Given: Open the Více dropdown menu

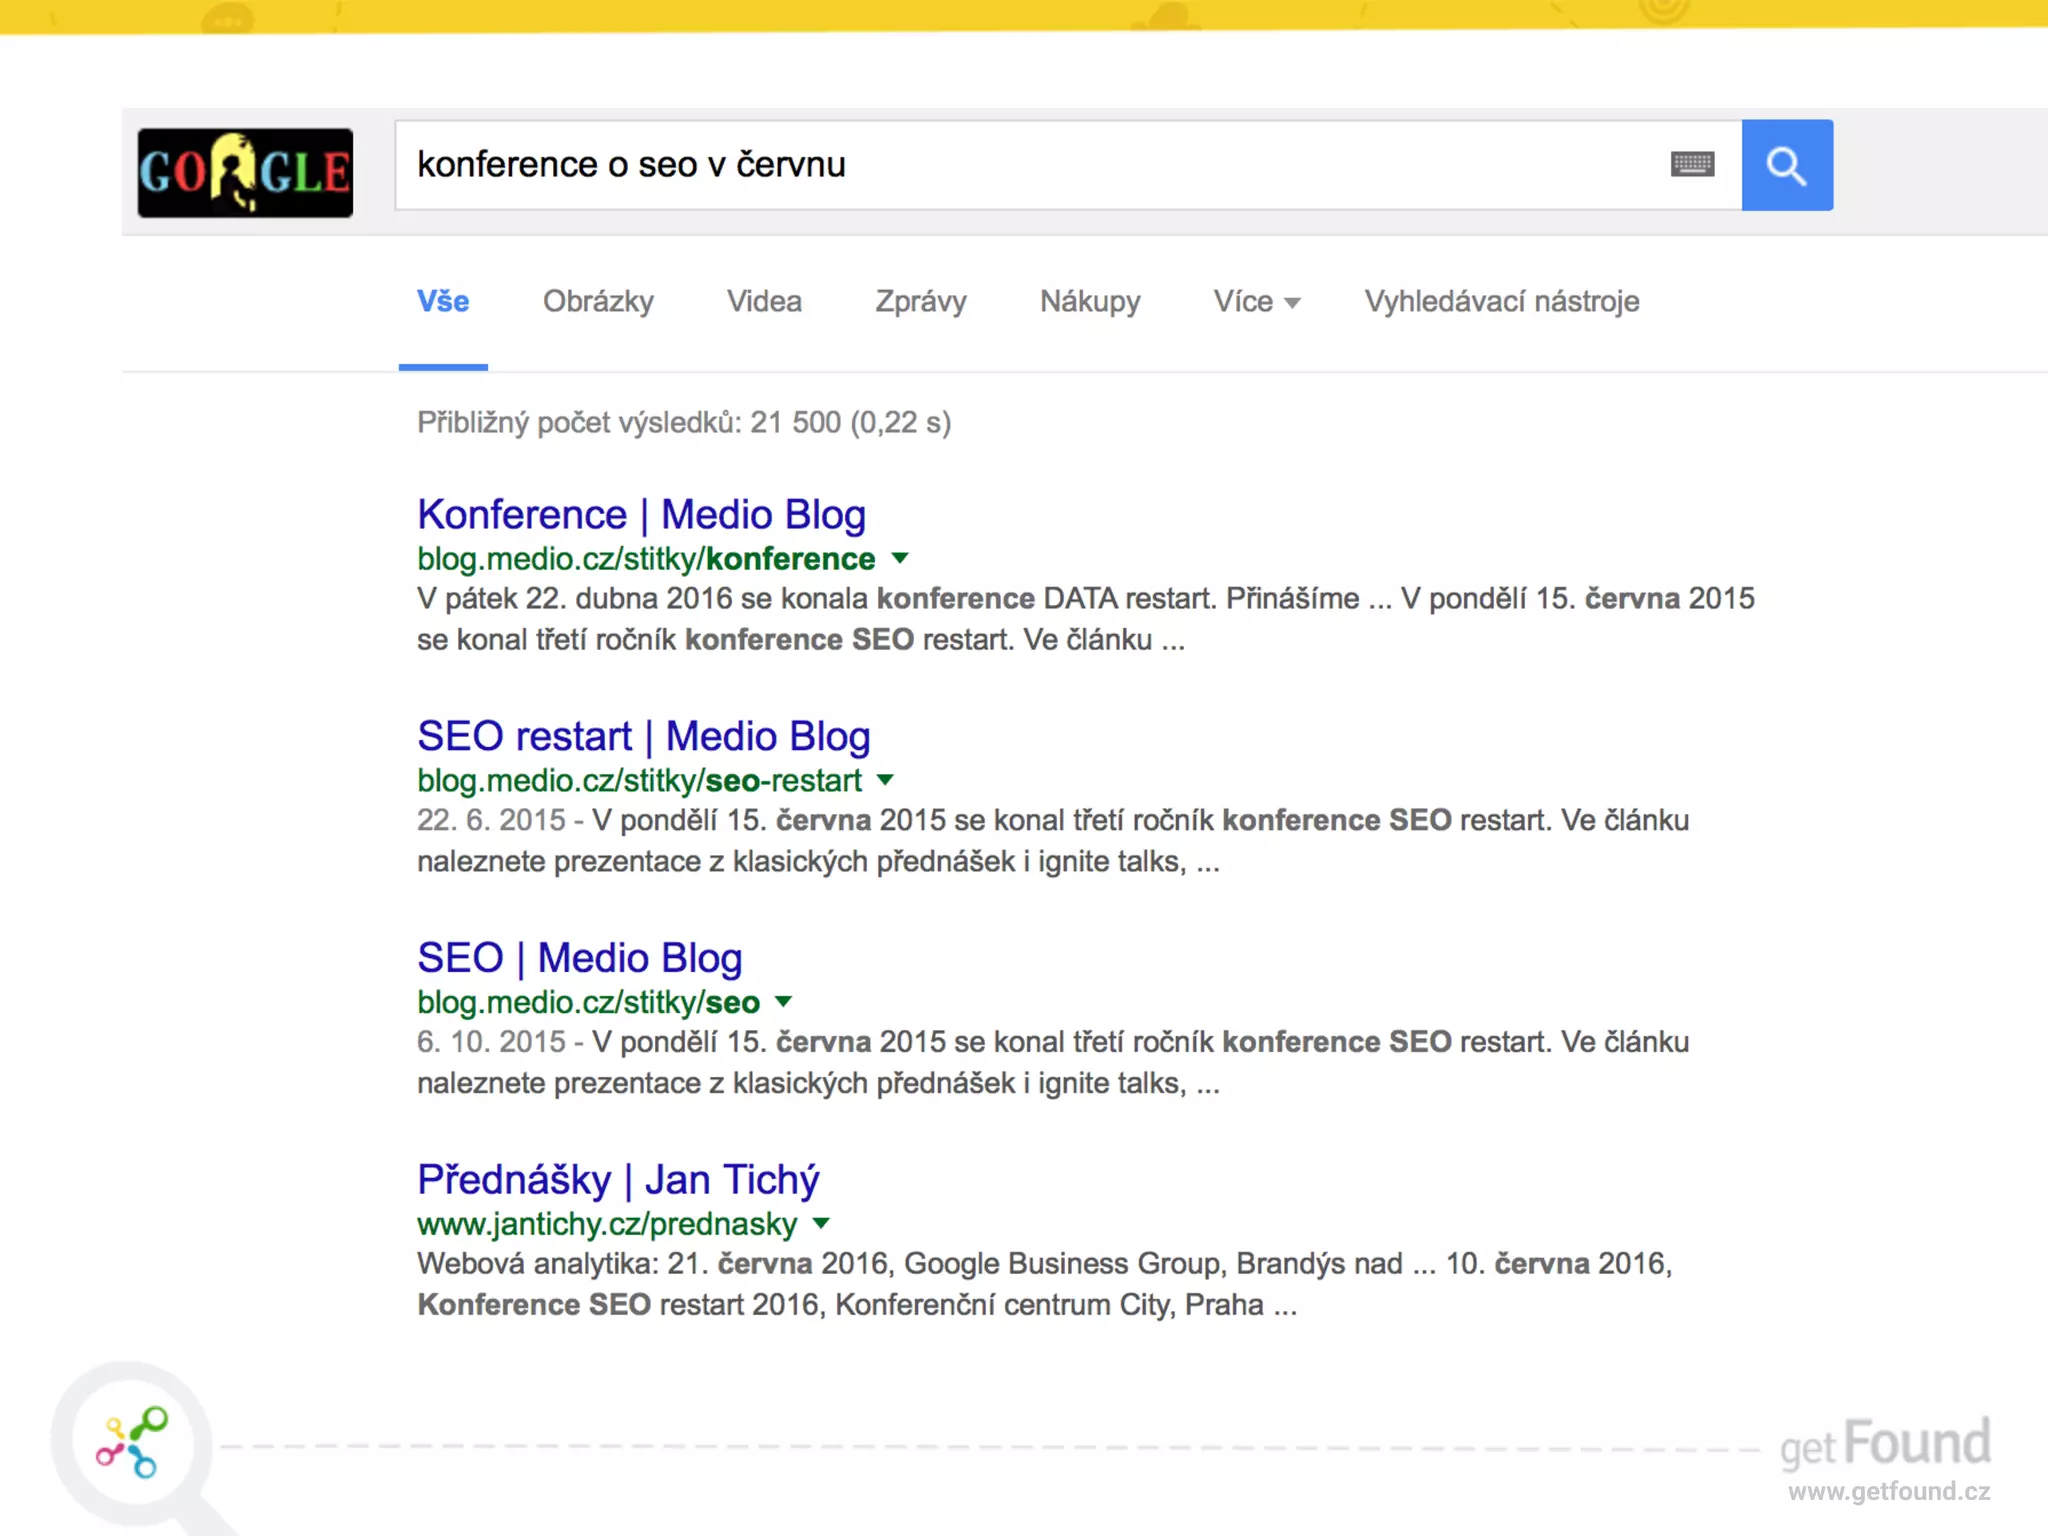Looking at the screenshot, I should coord(1256,302).
